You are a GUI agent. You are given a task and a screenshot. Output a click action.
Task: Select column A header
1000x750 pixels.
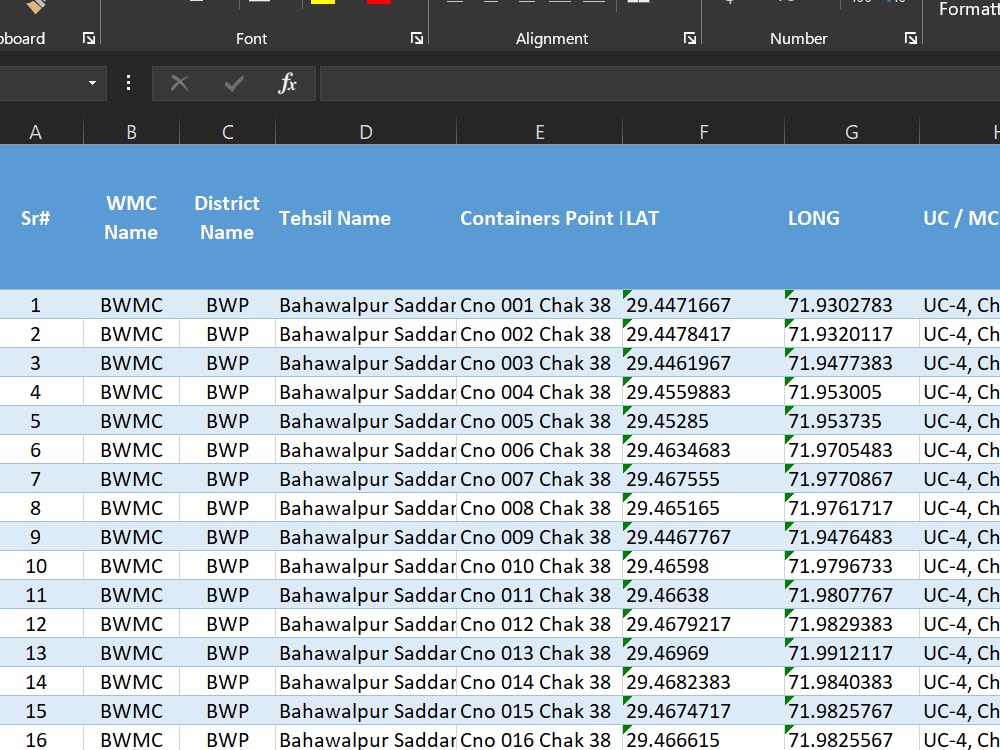pyautogui.click(x=36, y=133)
